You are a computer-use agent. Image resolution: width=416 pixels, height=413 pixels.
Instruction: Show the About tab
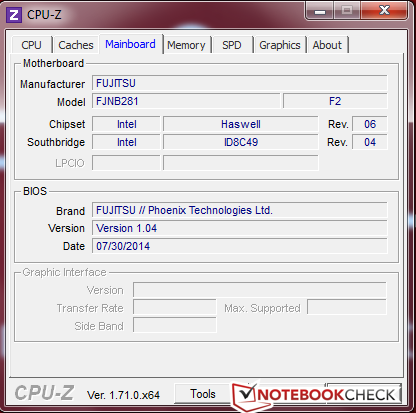click(327, 45)
